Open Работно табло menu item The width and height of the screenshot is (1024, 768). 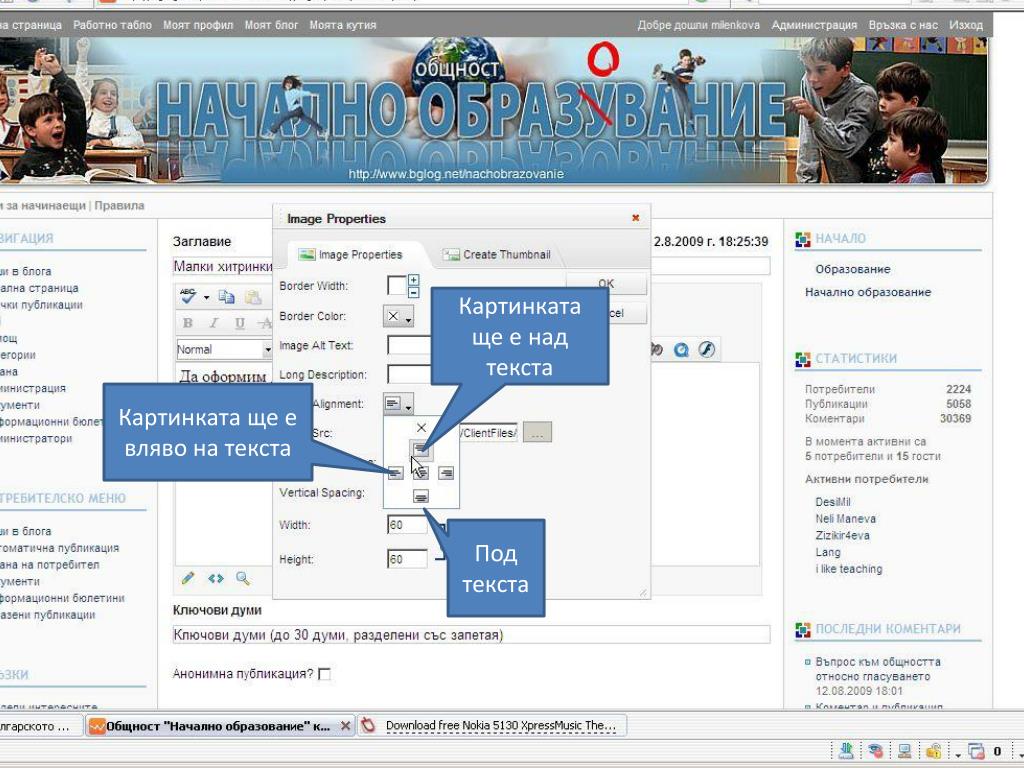112,25
